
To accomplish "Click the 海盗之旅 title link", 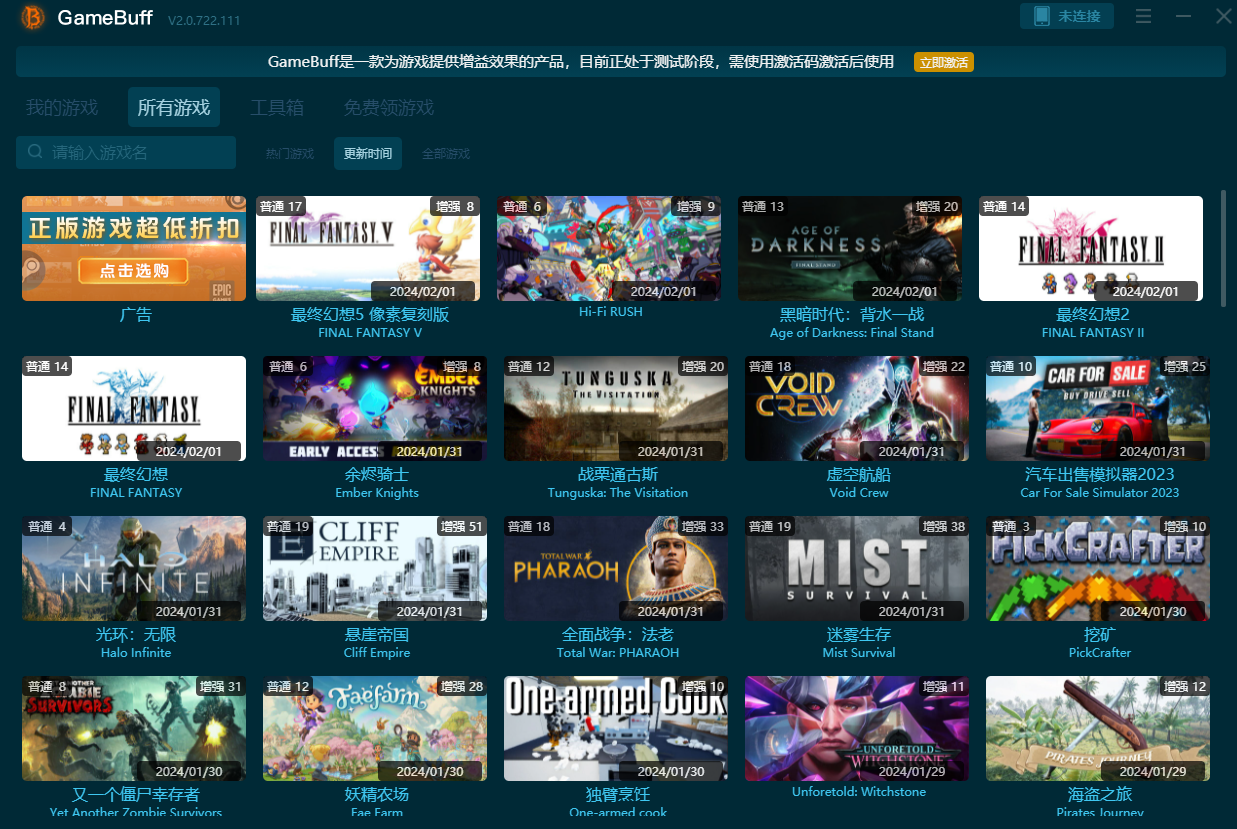I will (x=1100, y=794).
